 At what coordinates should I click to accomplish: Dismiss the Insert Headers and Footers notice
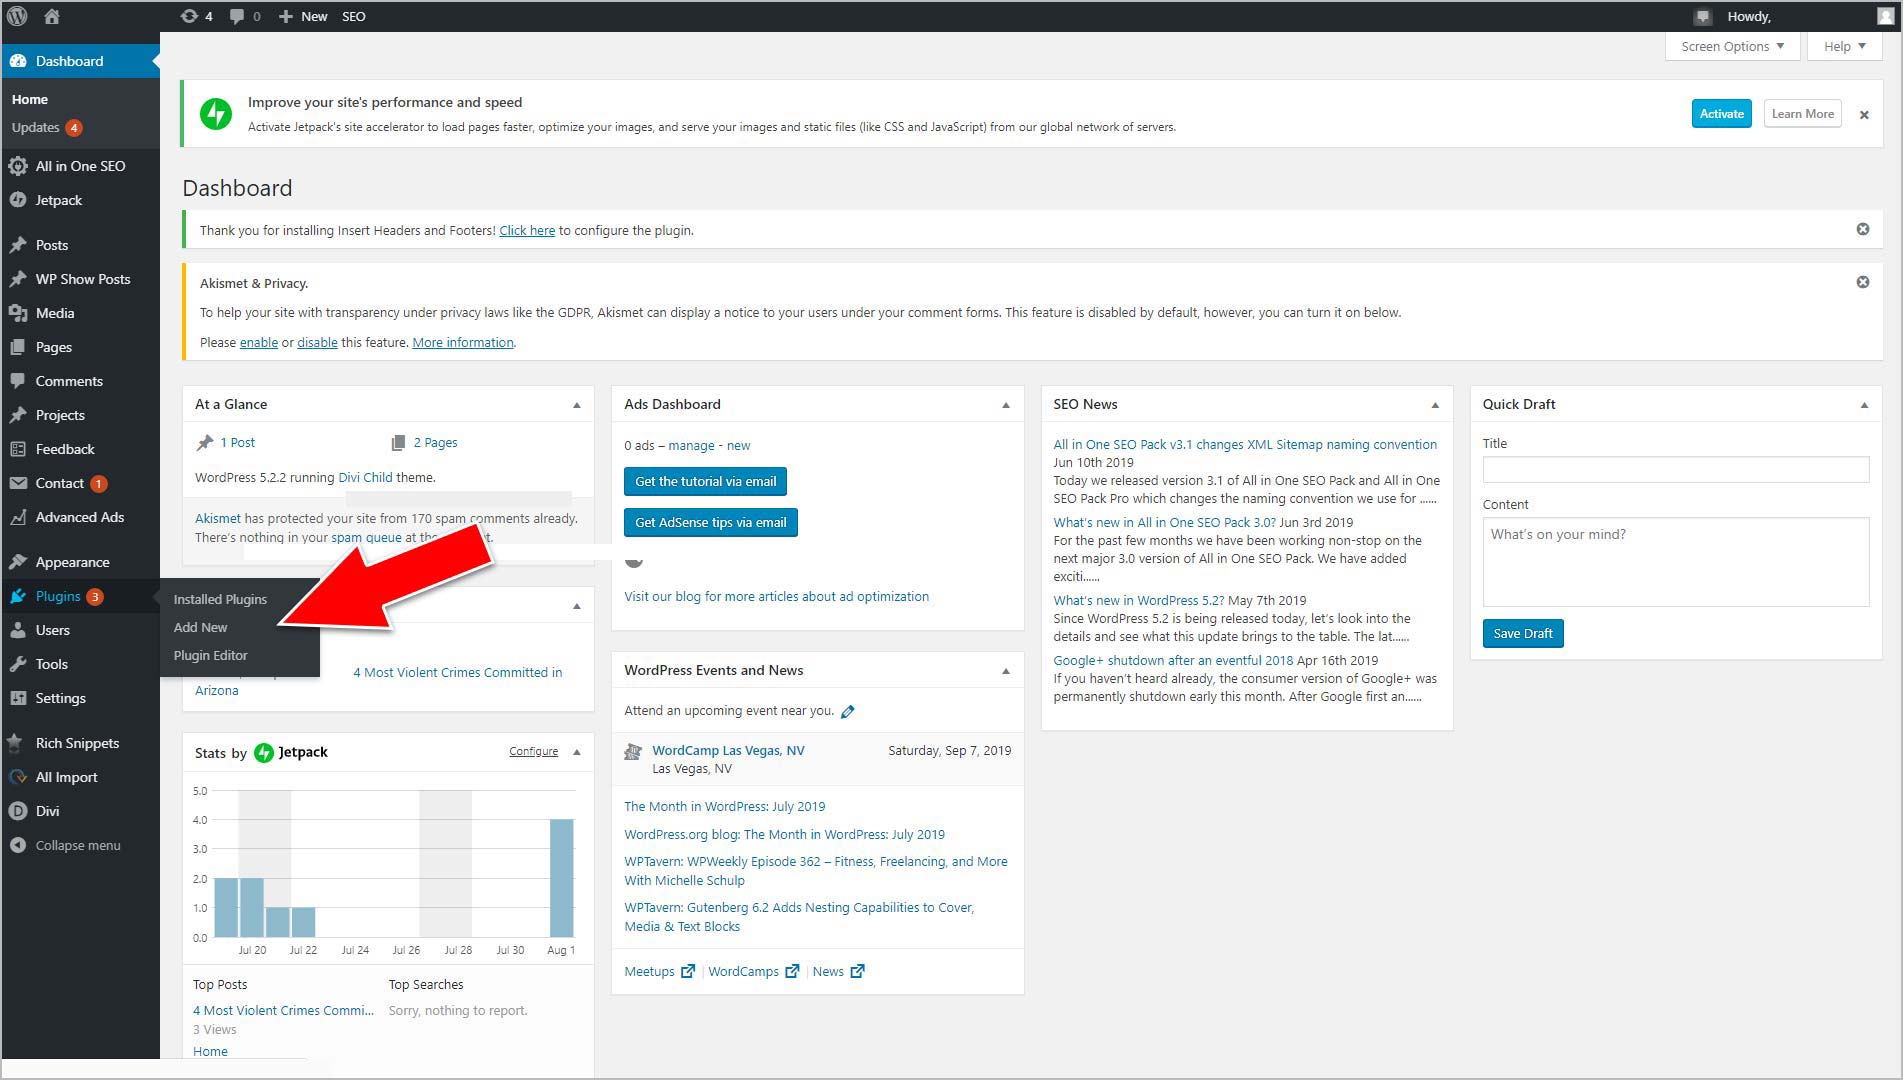1863,229
